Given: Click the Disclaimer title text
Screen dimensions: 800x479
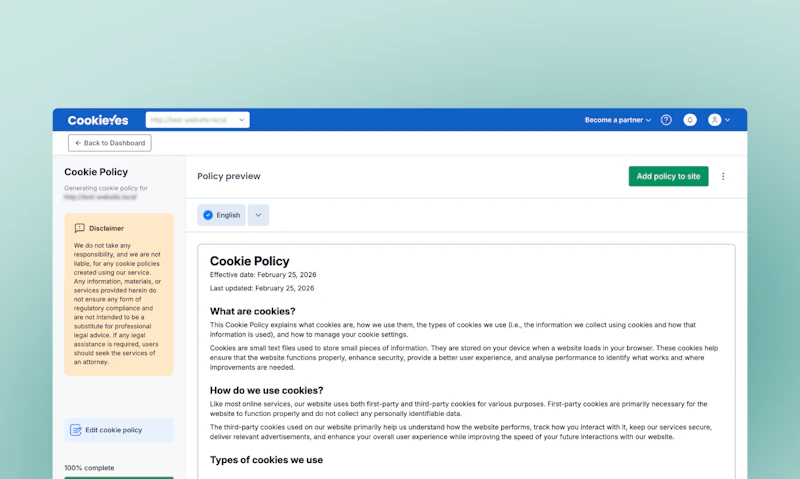Looking at the screenshot, I should pos(106,228).
